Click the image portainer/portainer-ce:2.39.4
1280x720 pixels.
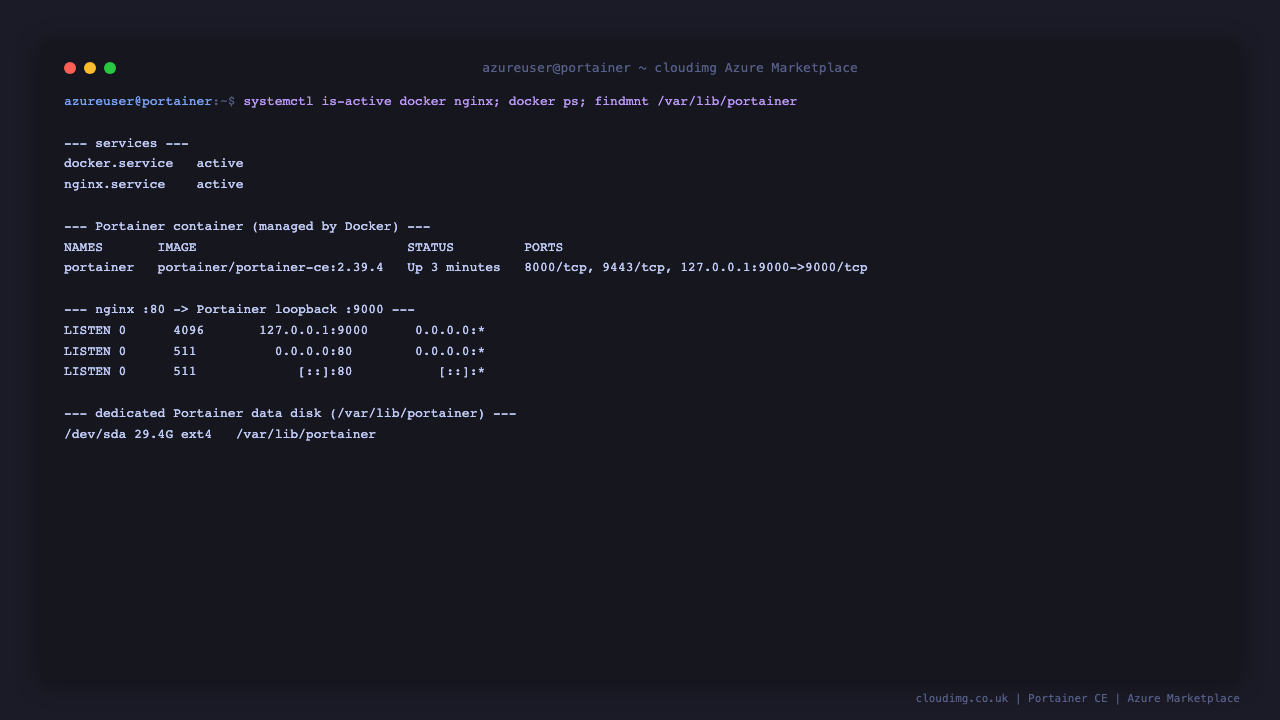pos(270,268)
